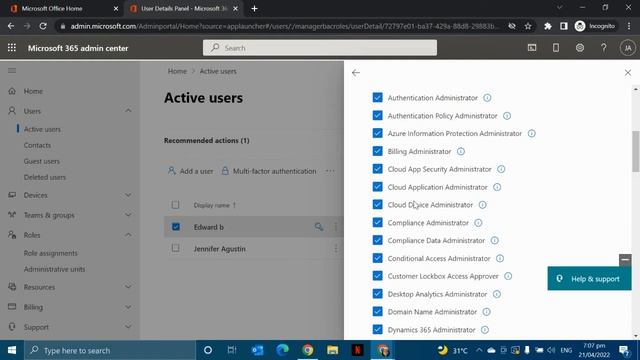640x360 pixels.
Task: Uncheck Authentication Administrator role
Action: (x=378, y=98)
